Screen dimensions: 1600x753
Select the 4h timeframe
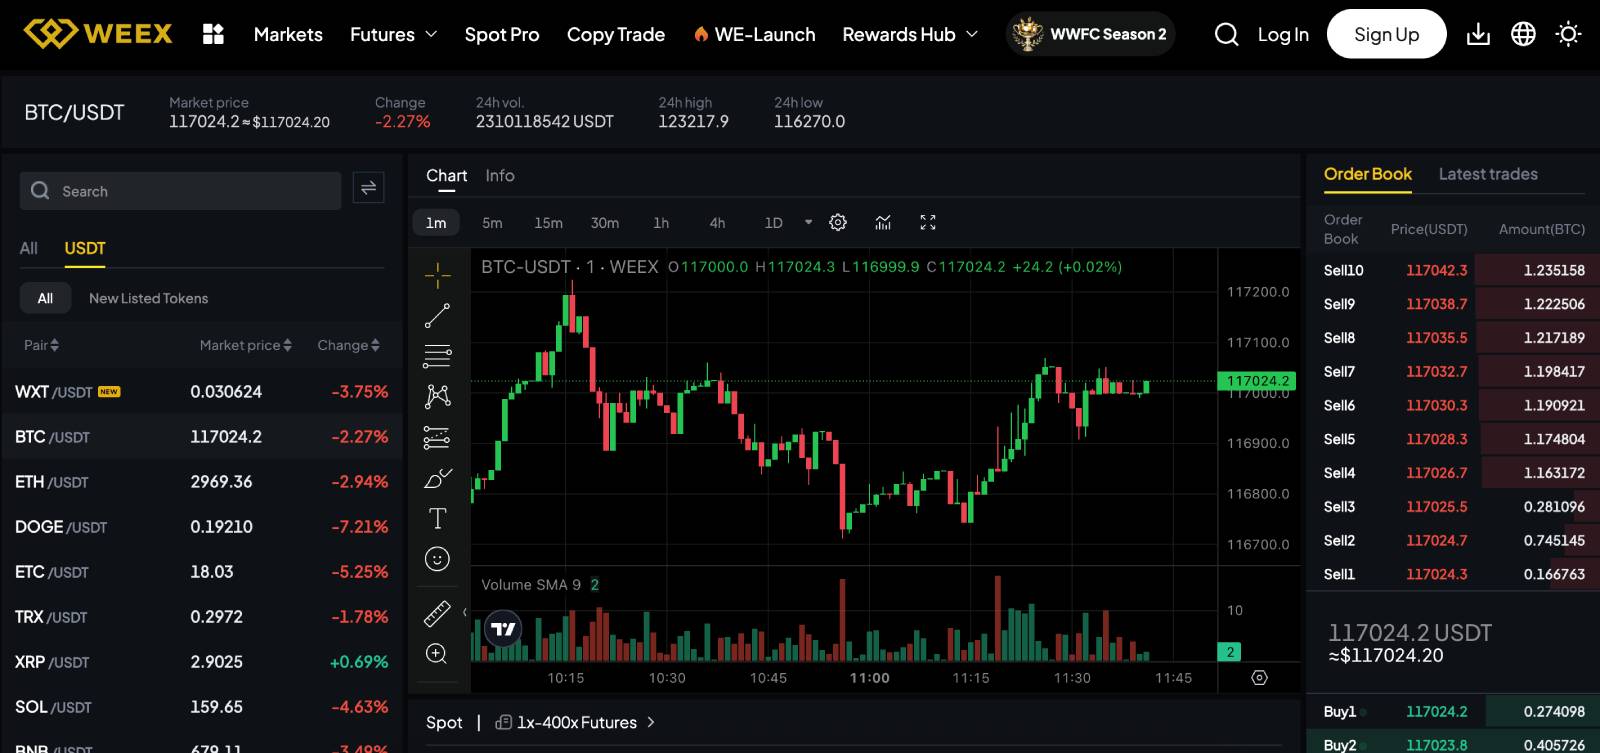click(x=717, y=223)
